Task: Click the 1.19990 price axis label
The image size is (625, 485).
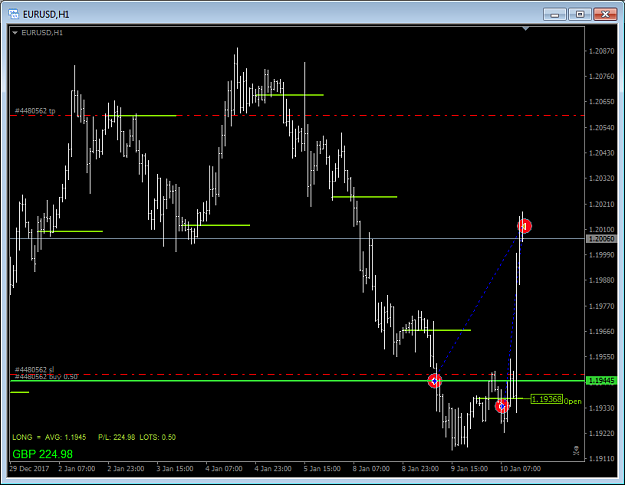Action: coord(602,255)
